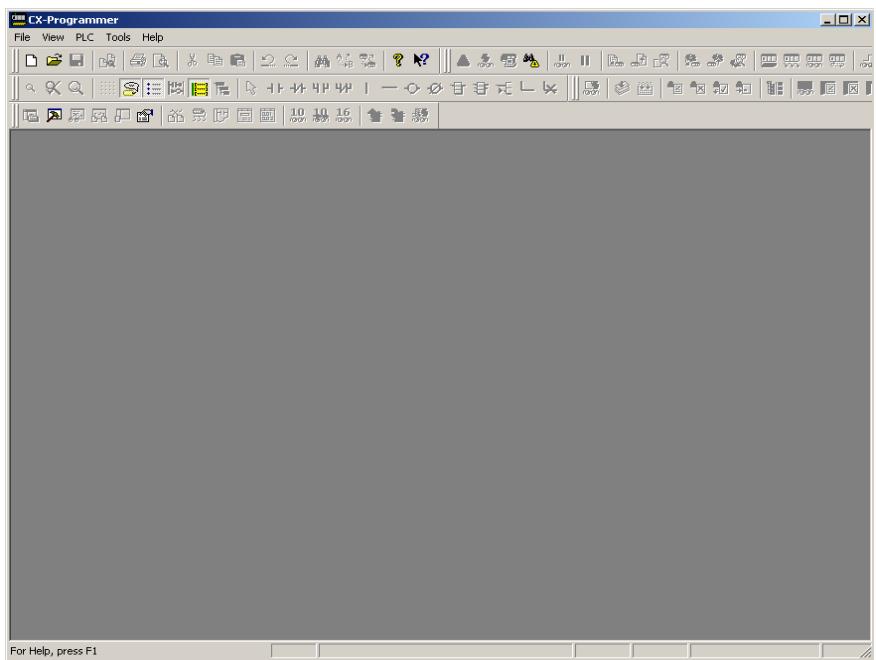Insert new open contact symbol
This screenshot has height=660, width=876.
coord(274,88)
